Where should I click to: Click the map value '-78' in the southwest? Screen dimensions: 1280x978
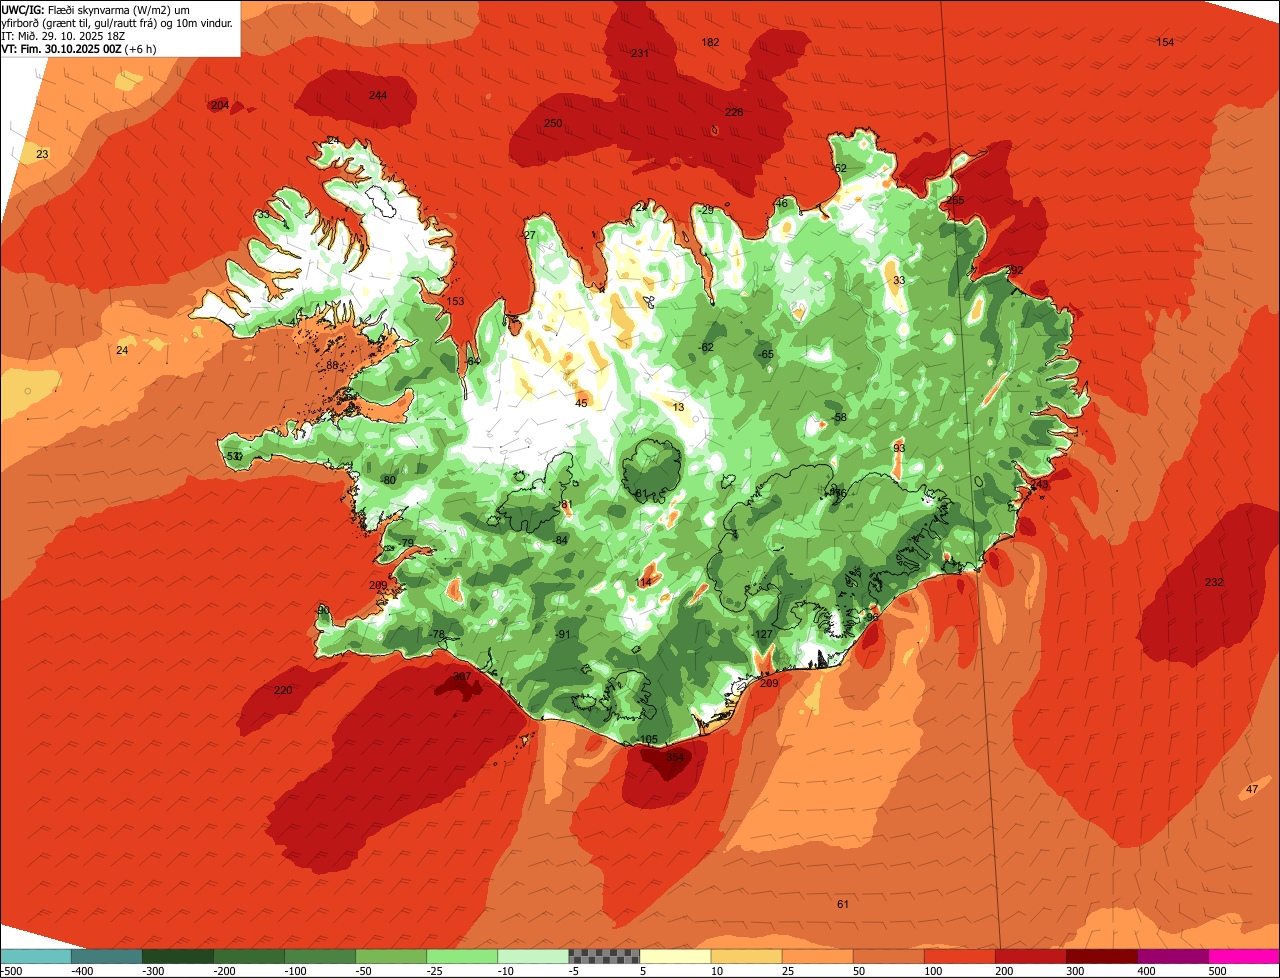[x=436, y=635]
